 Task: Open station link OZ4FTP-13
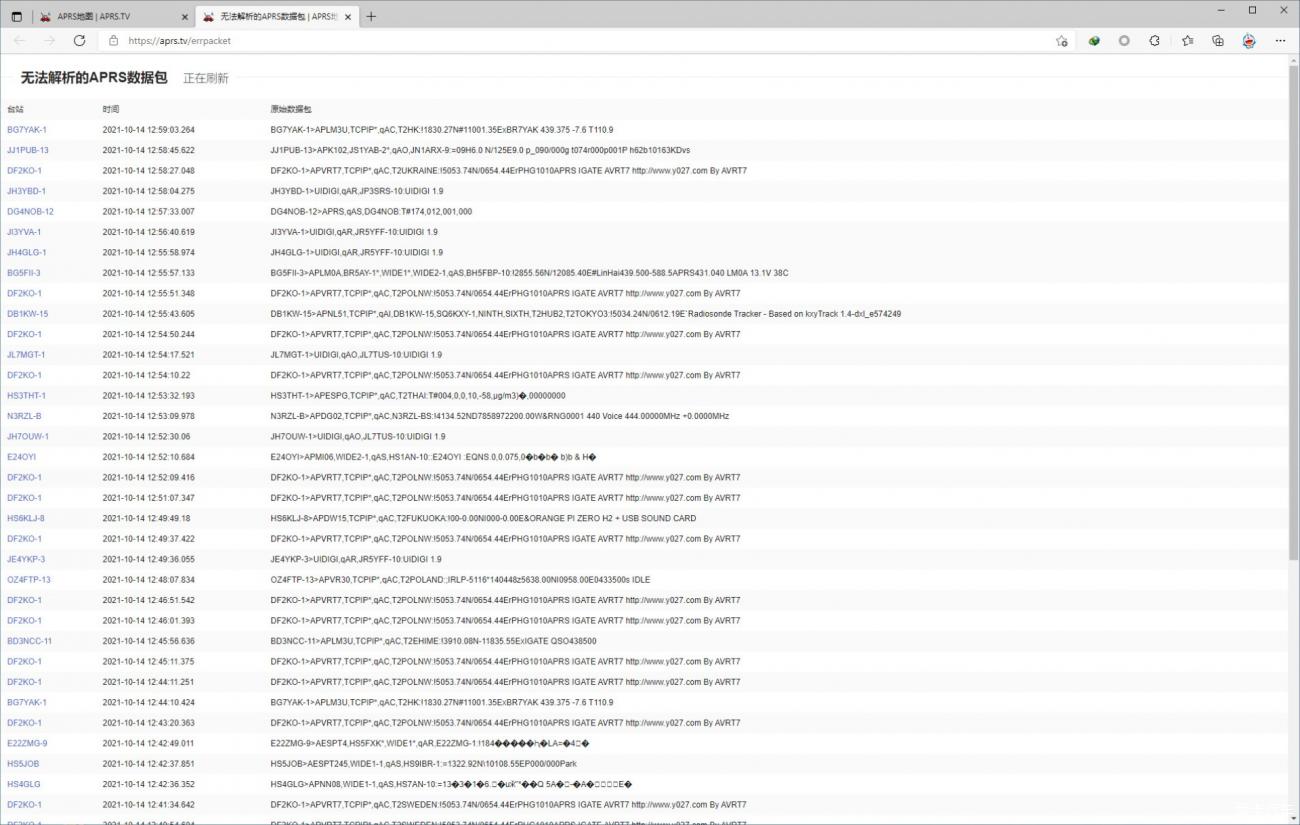[29, 580]
